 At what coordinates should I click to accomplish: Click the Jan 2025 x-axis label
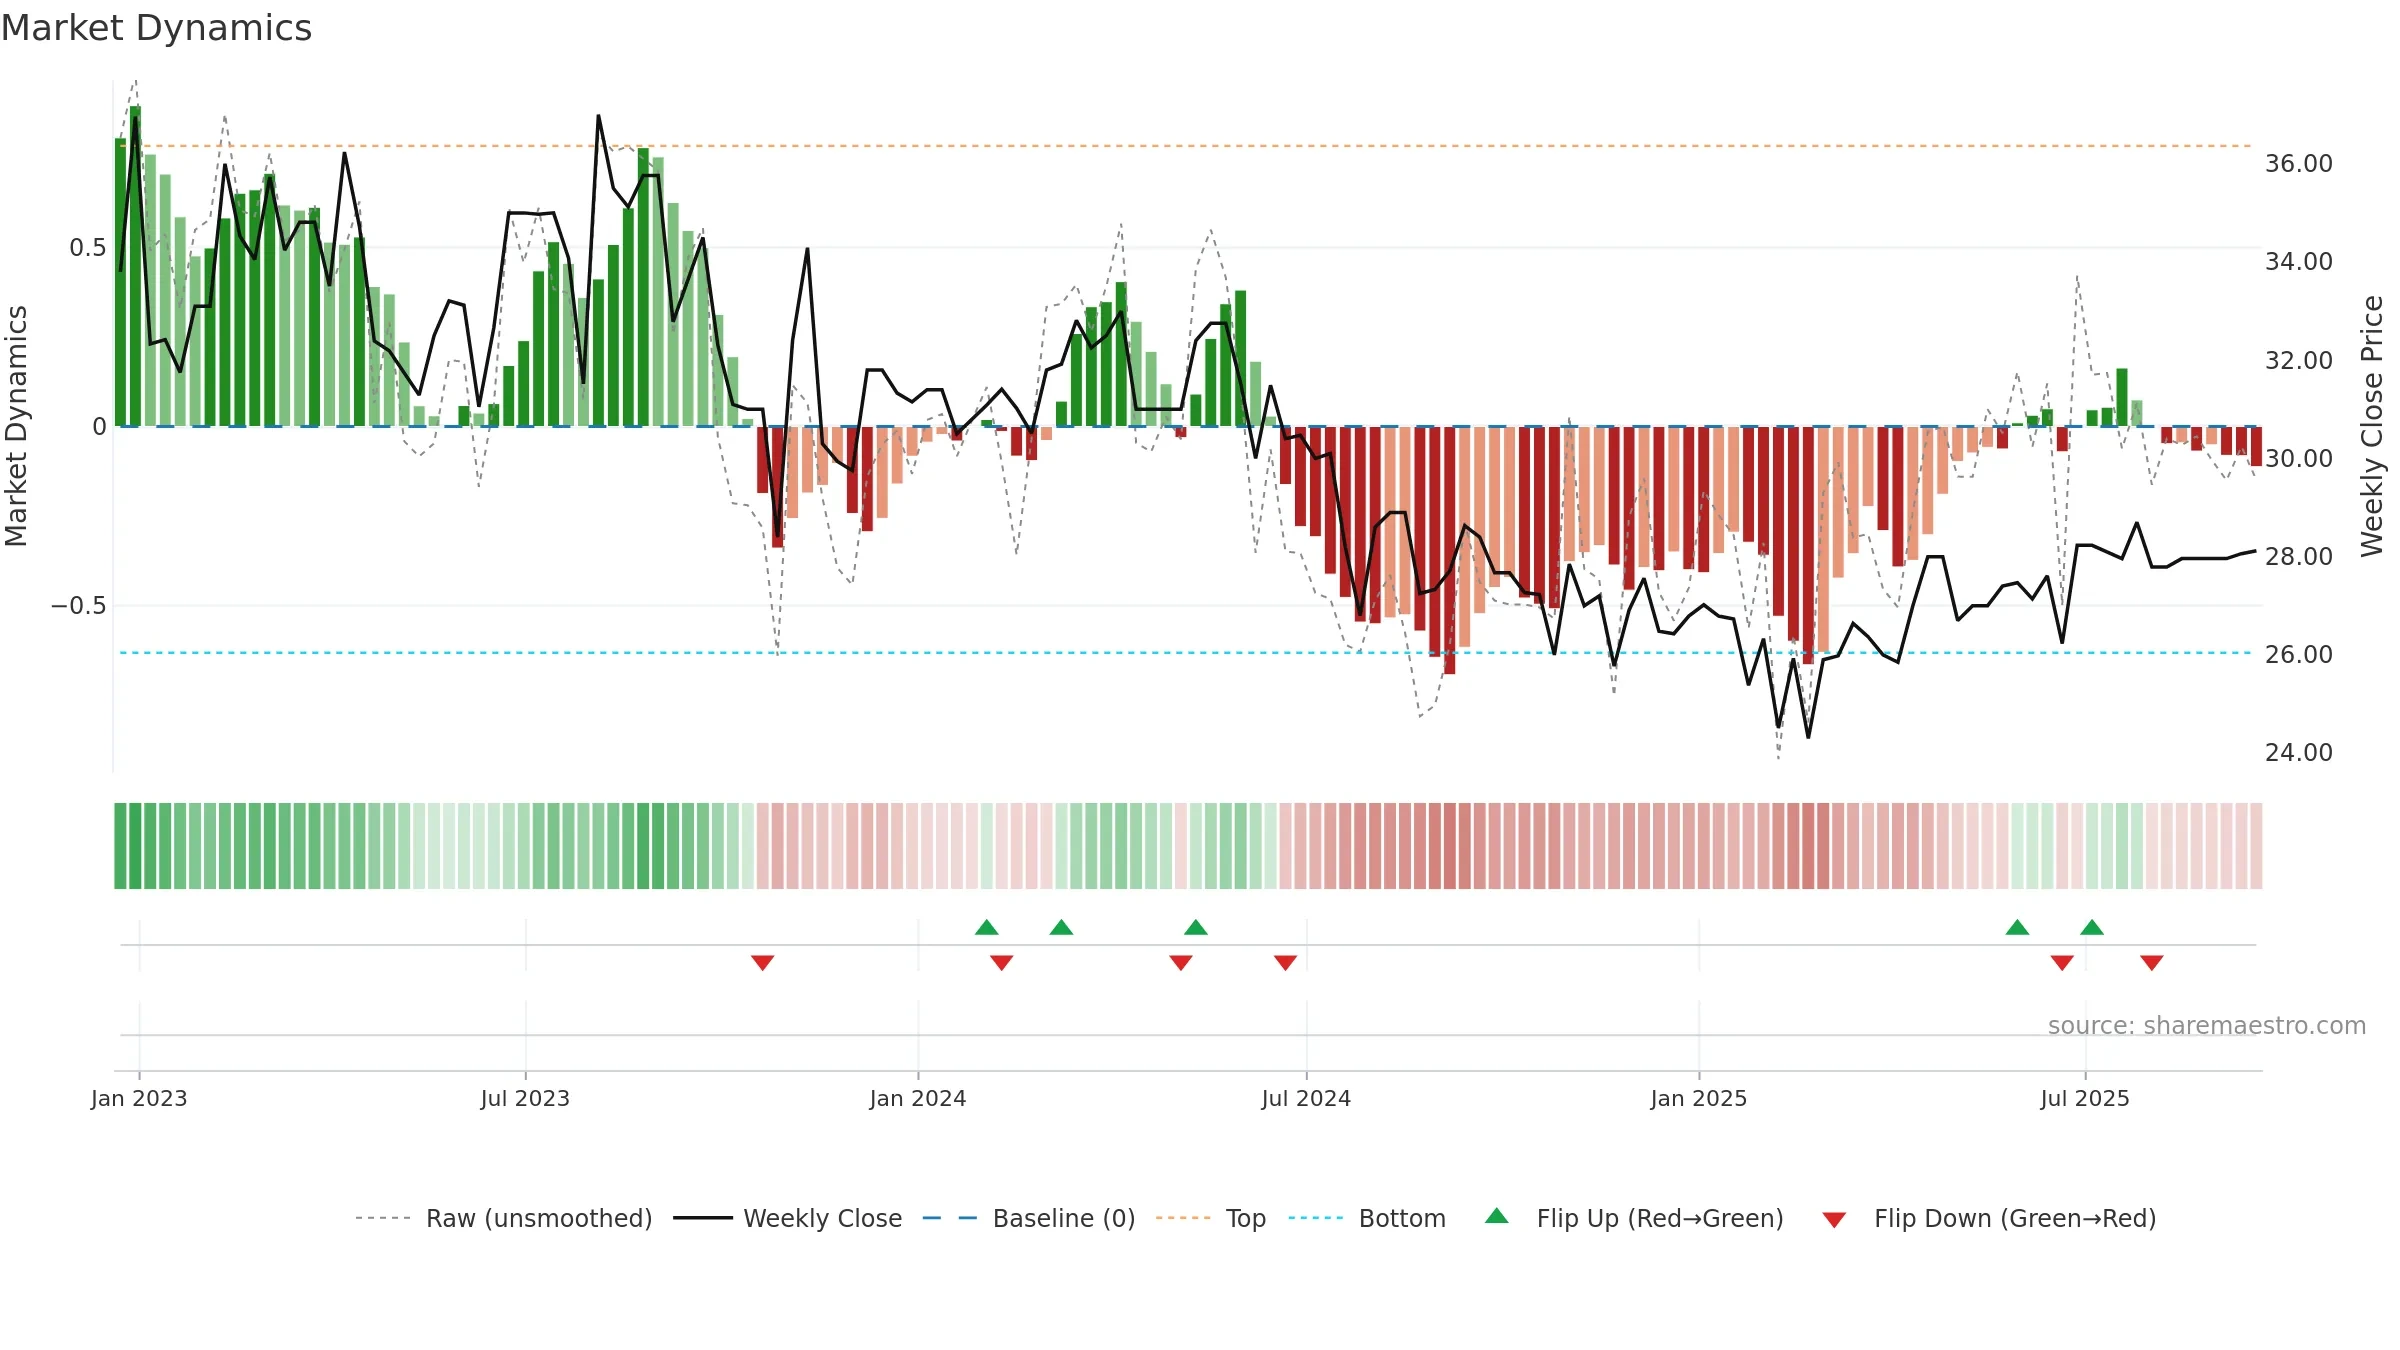[x=1699, y=1098]
